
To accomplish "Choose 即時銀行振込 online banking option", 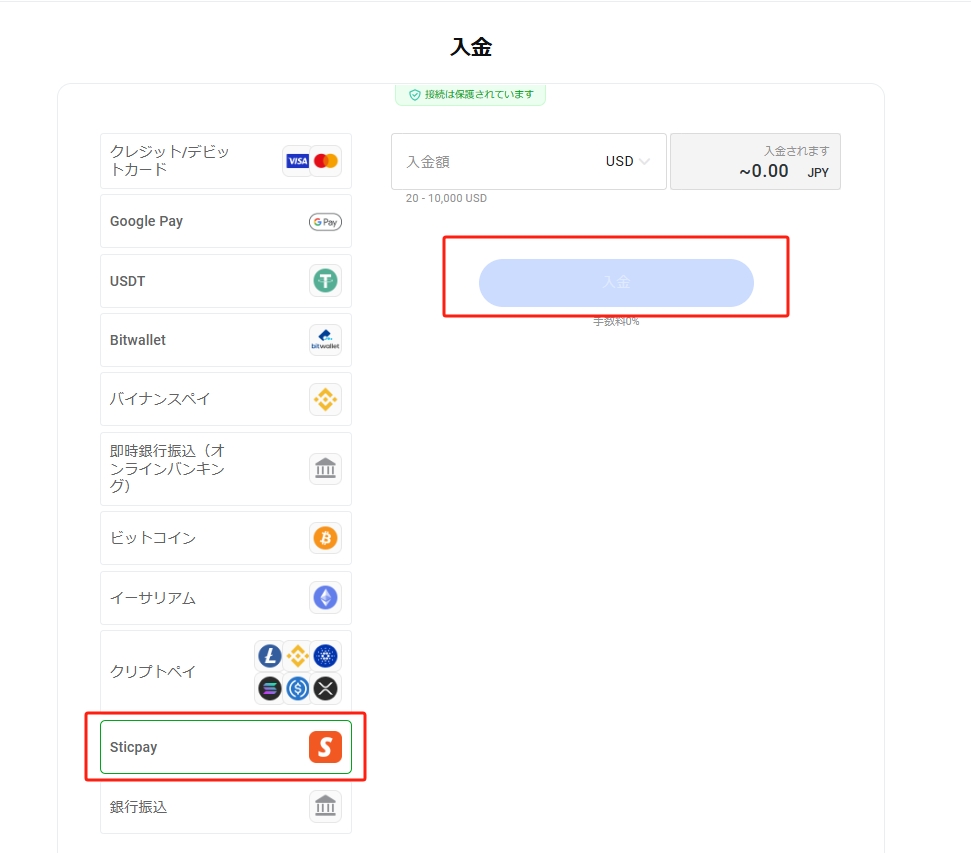I will coord(180,469).
